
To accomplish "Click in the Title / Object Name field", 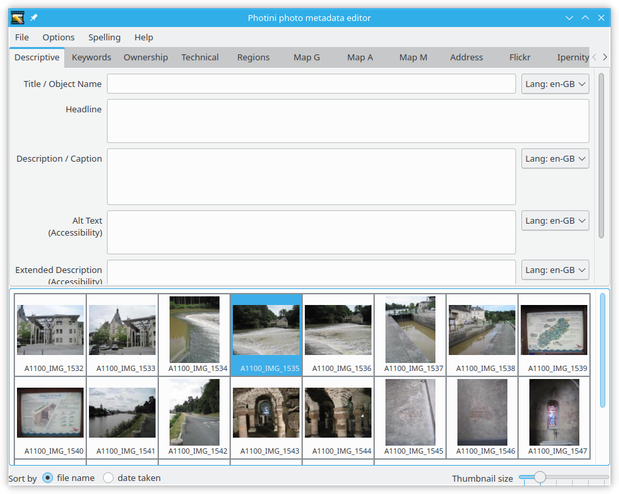I will coord(311,84).
